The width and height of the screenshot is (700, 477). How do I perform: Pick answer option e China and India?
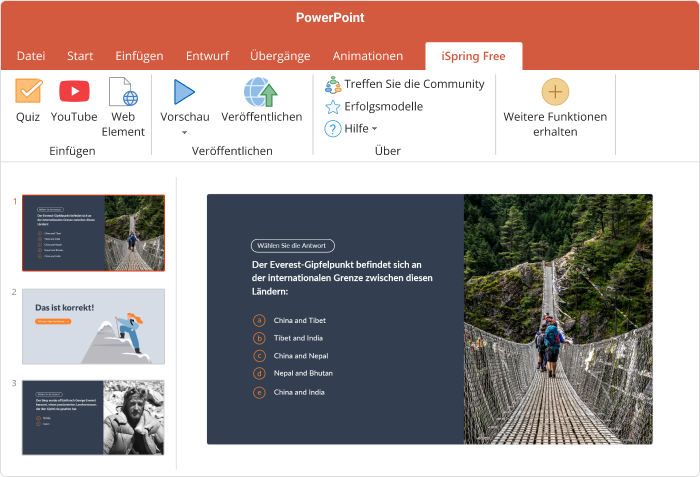(259, 392)
